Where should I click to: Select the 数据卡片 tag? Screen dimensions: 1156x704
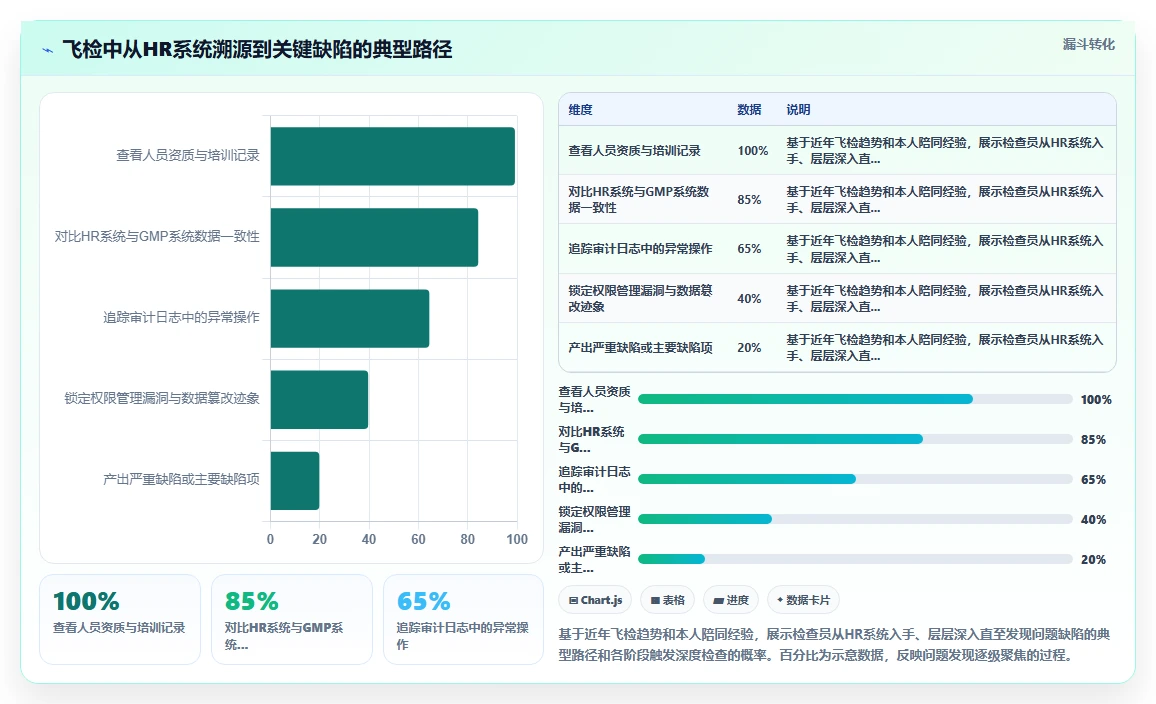click(x=803, y=600)
